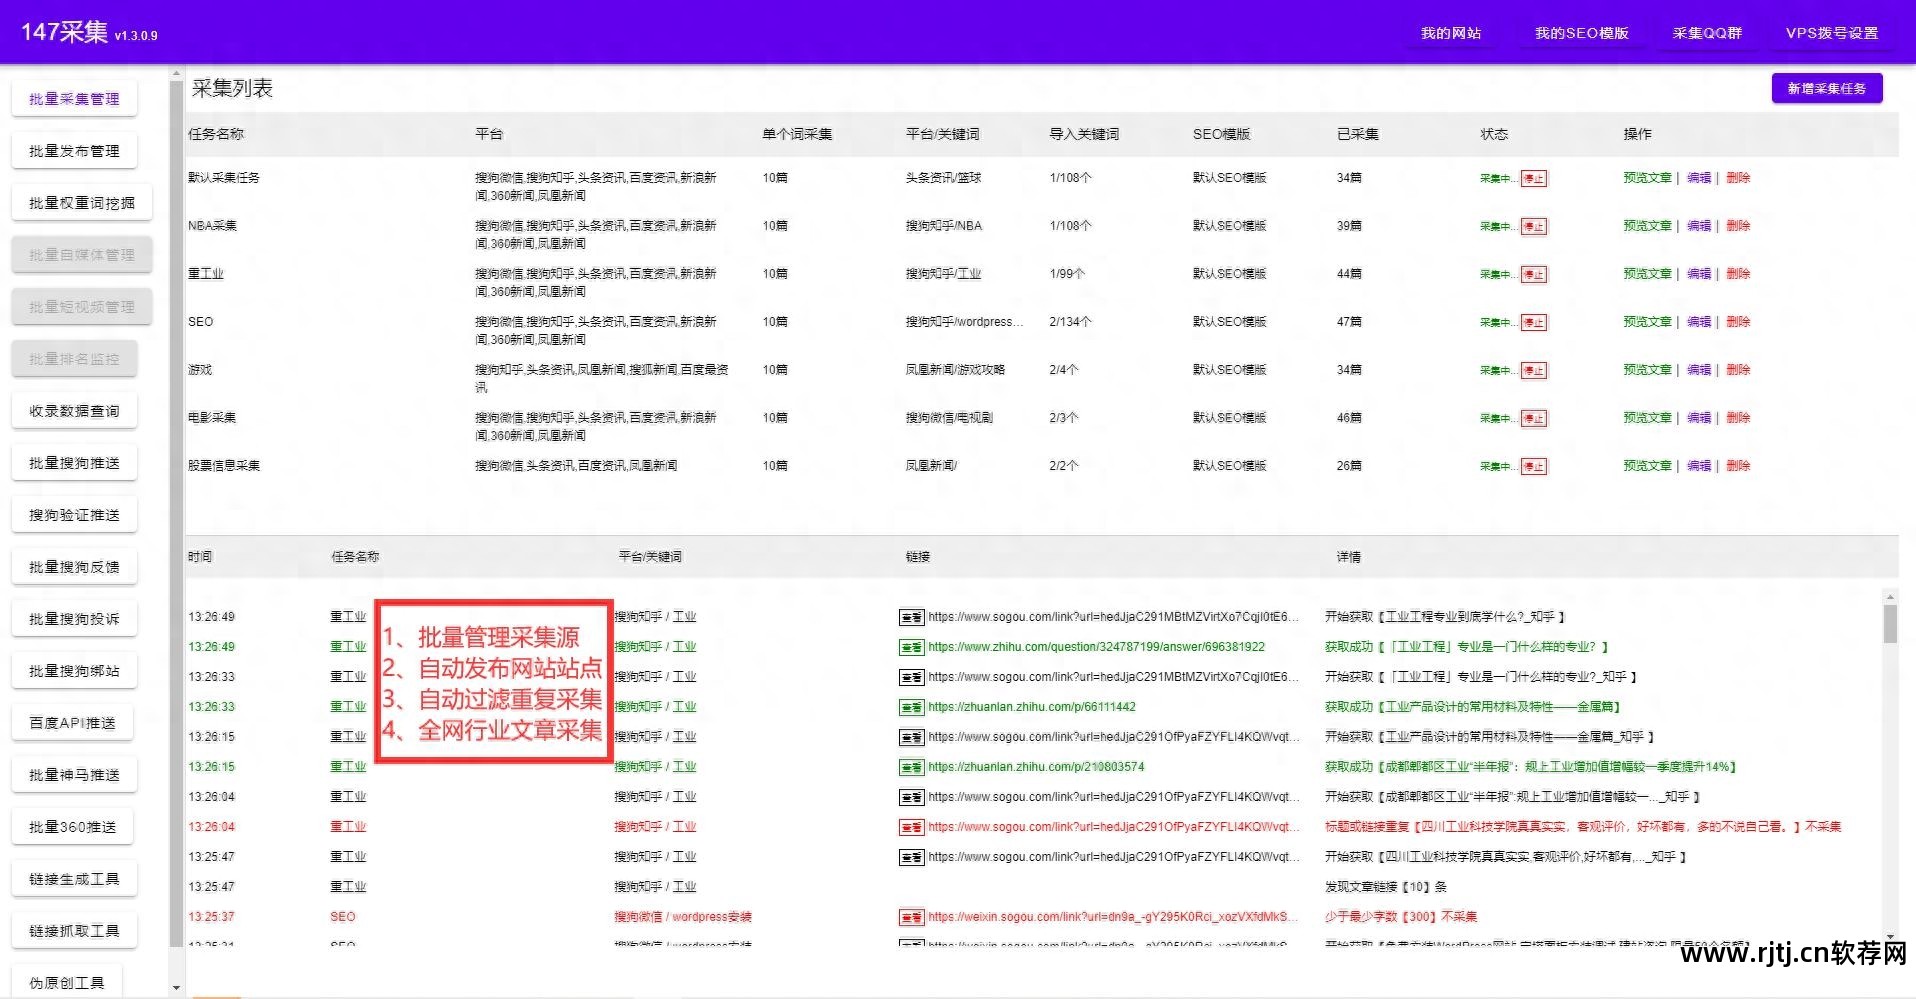Click the green 查看 icon next to zhuanlan.zhihu.com/p/66111442

pyautogui.click(x=911, y=706)
